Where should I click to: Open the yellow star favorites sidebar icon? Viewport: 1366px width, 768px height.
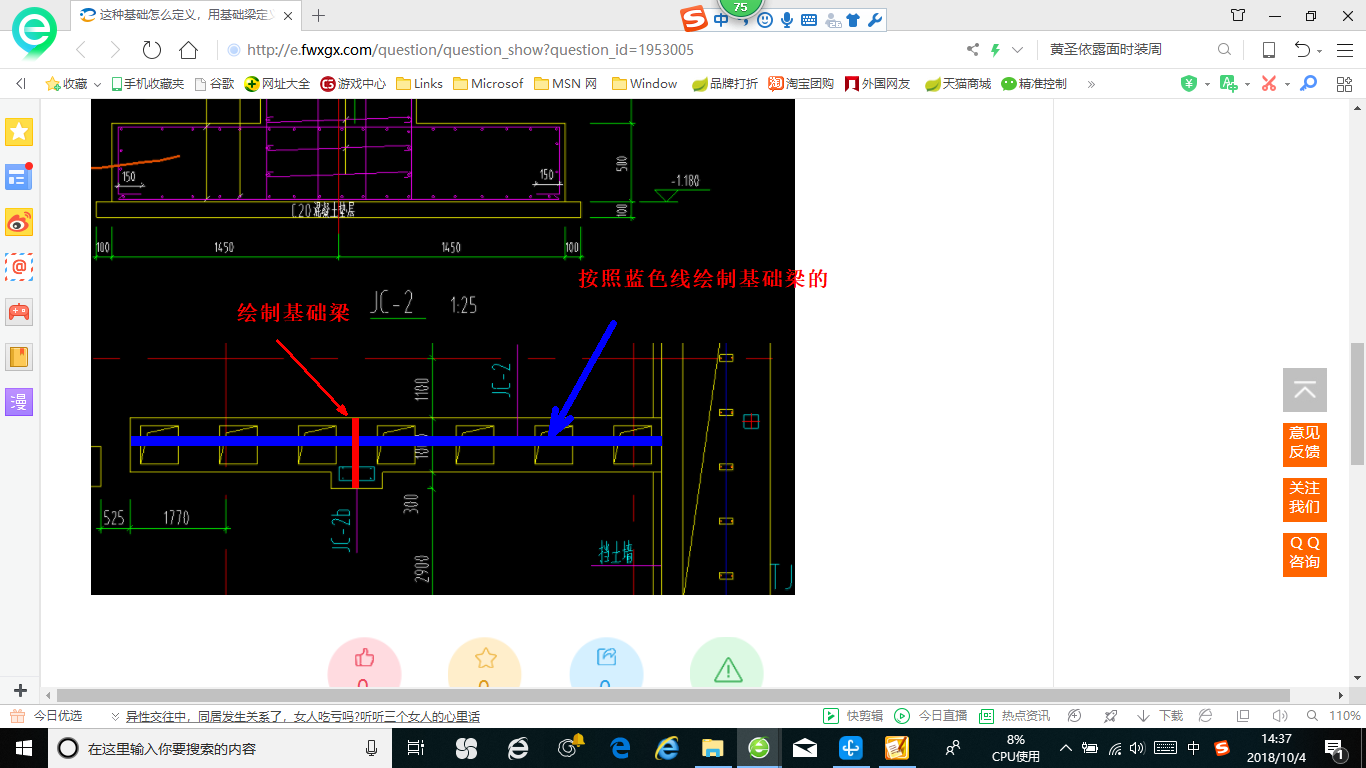pos(19,131)
